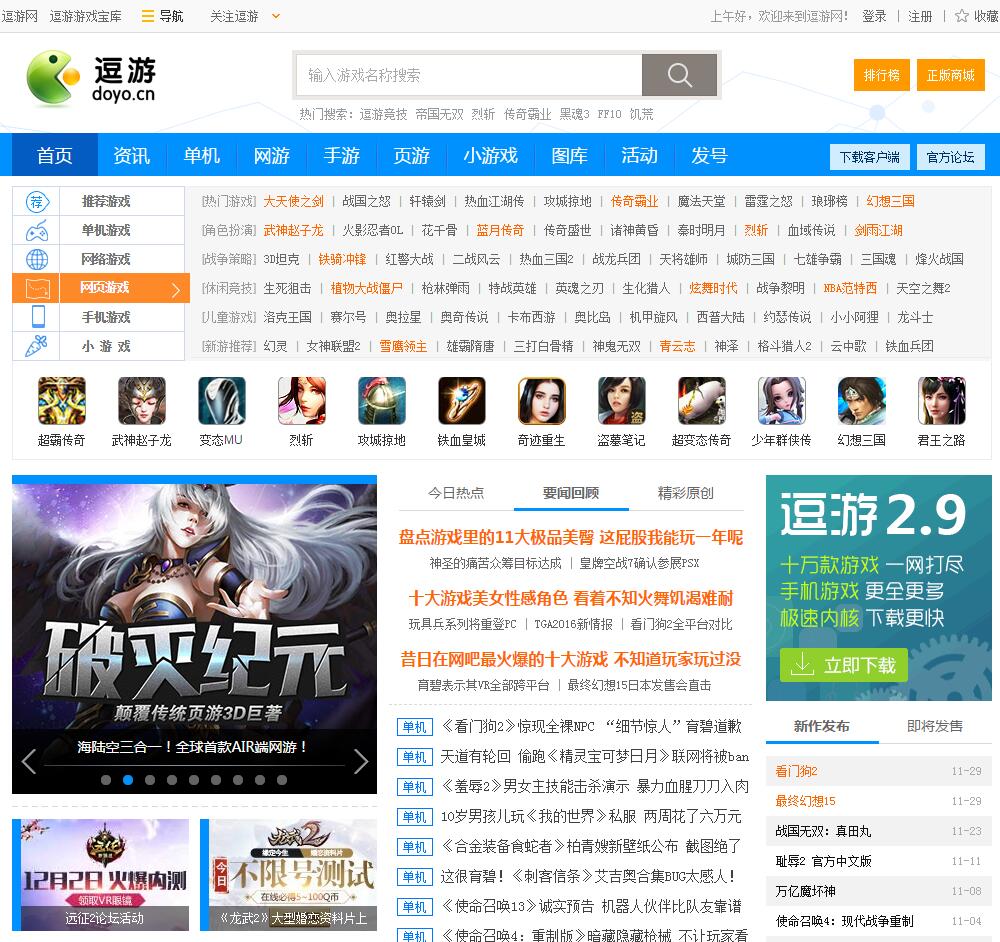Show next banner slide arrow

pos(360,761)
